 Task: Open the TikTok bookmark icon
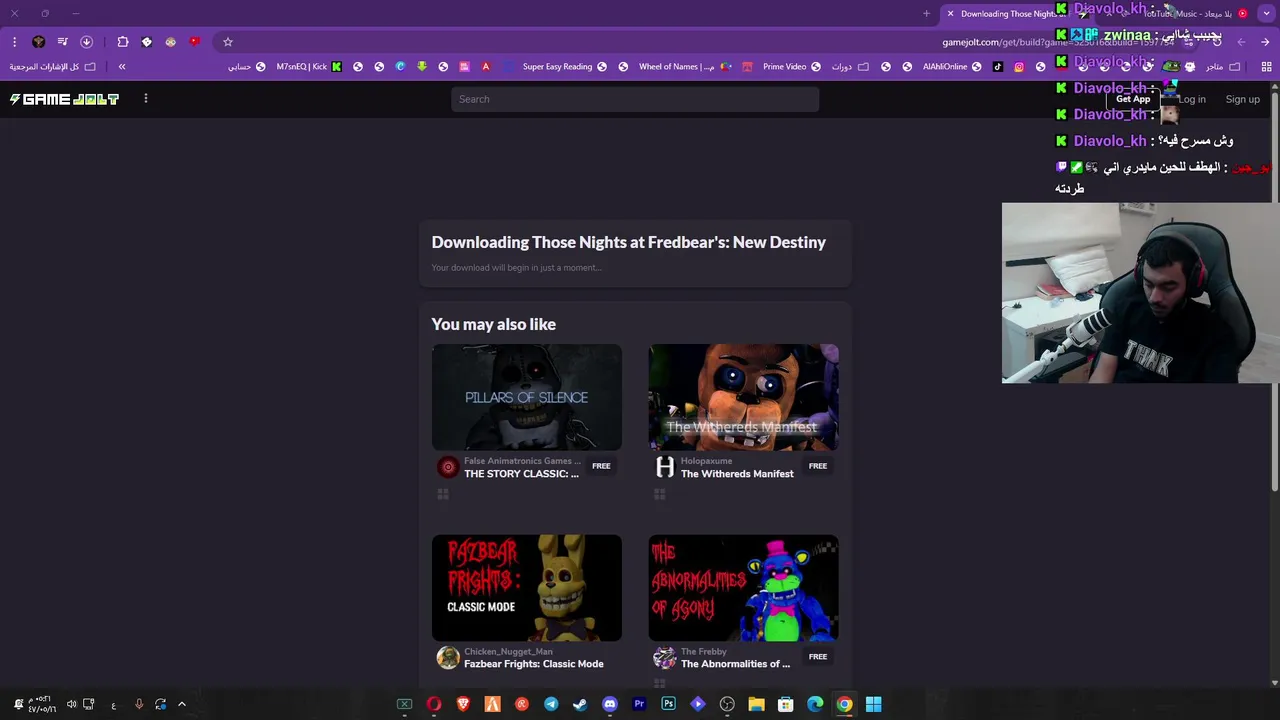(998, 67)
